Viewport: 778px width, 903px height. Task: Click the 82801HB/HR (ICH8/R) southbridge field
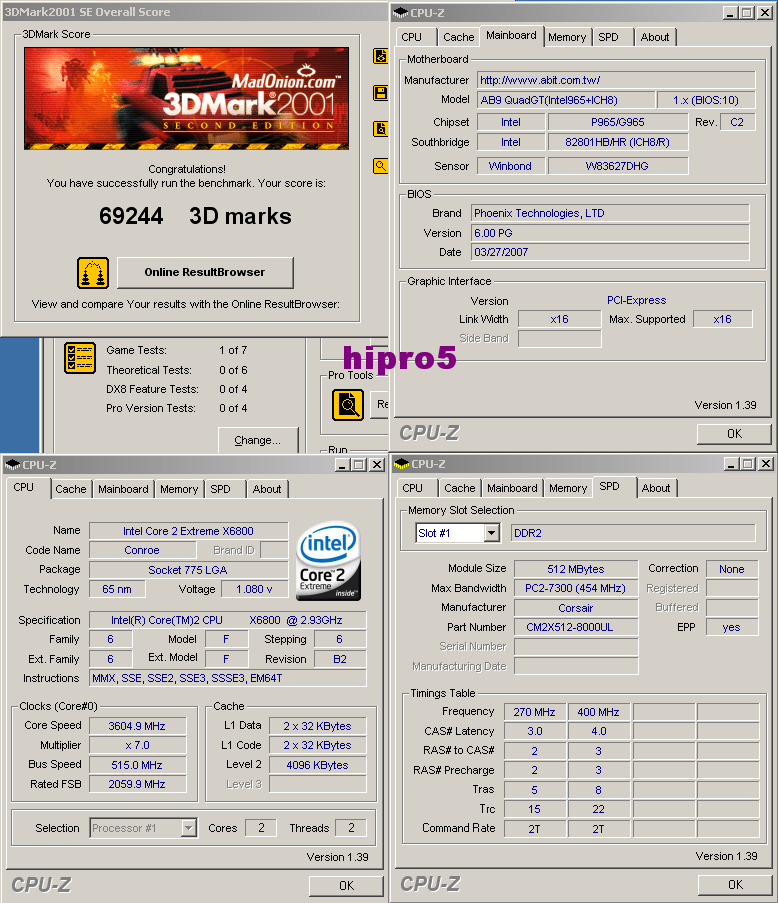click(x=618, y=142)
